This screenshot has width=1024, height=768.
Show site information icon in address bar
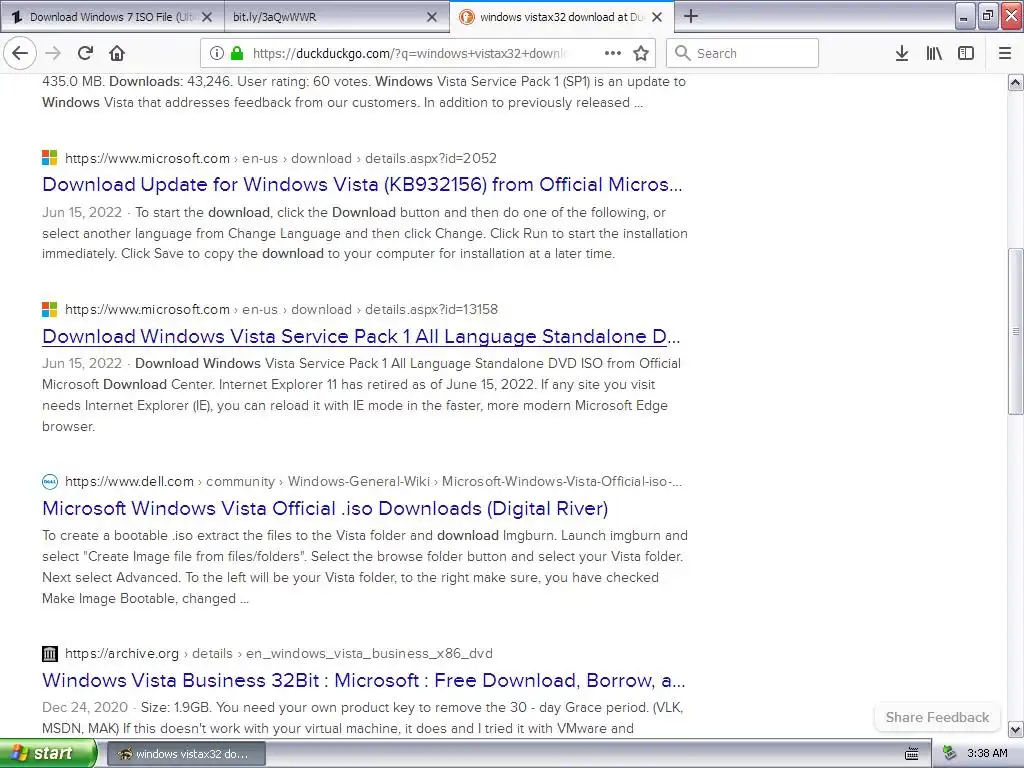coord(217,54)
